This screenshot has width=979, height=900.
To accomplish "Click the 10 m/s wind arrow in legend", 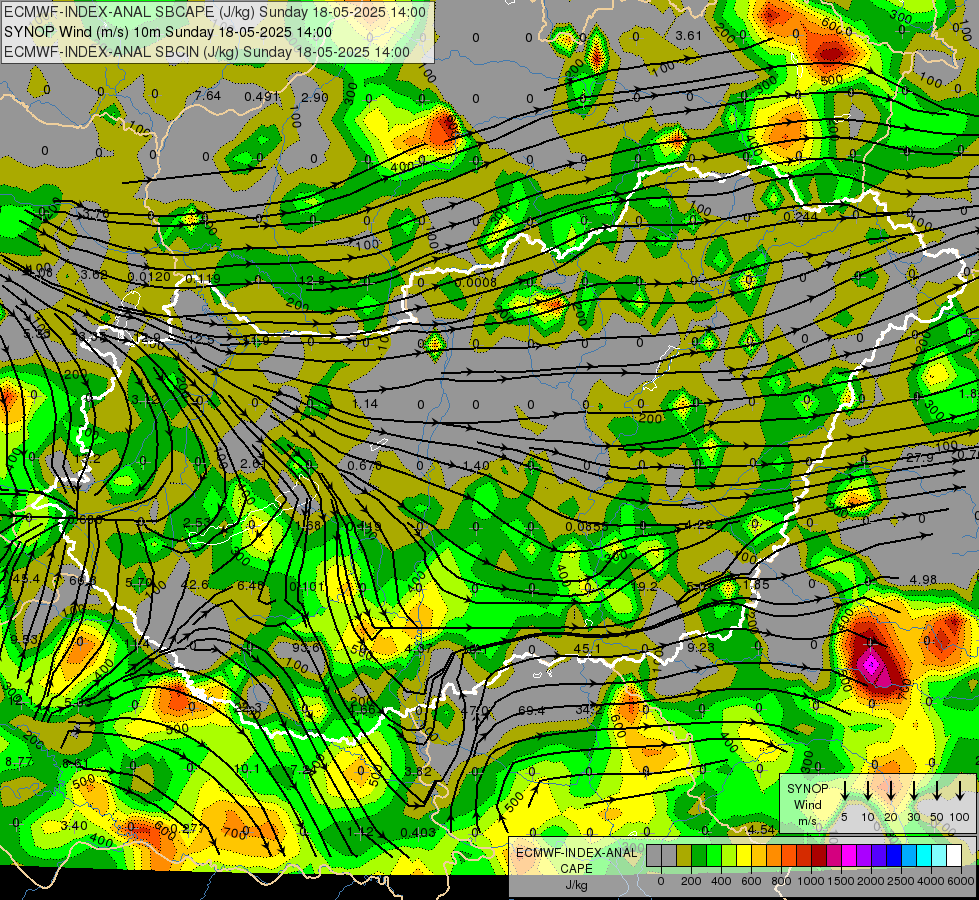I will click(x=868, y=790).
